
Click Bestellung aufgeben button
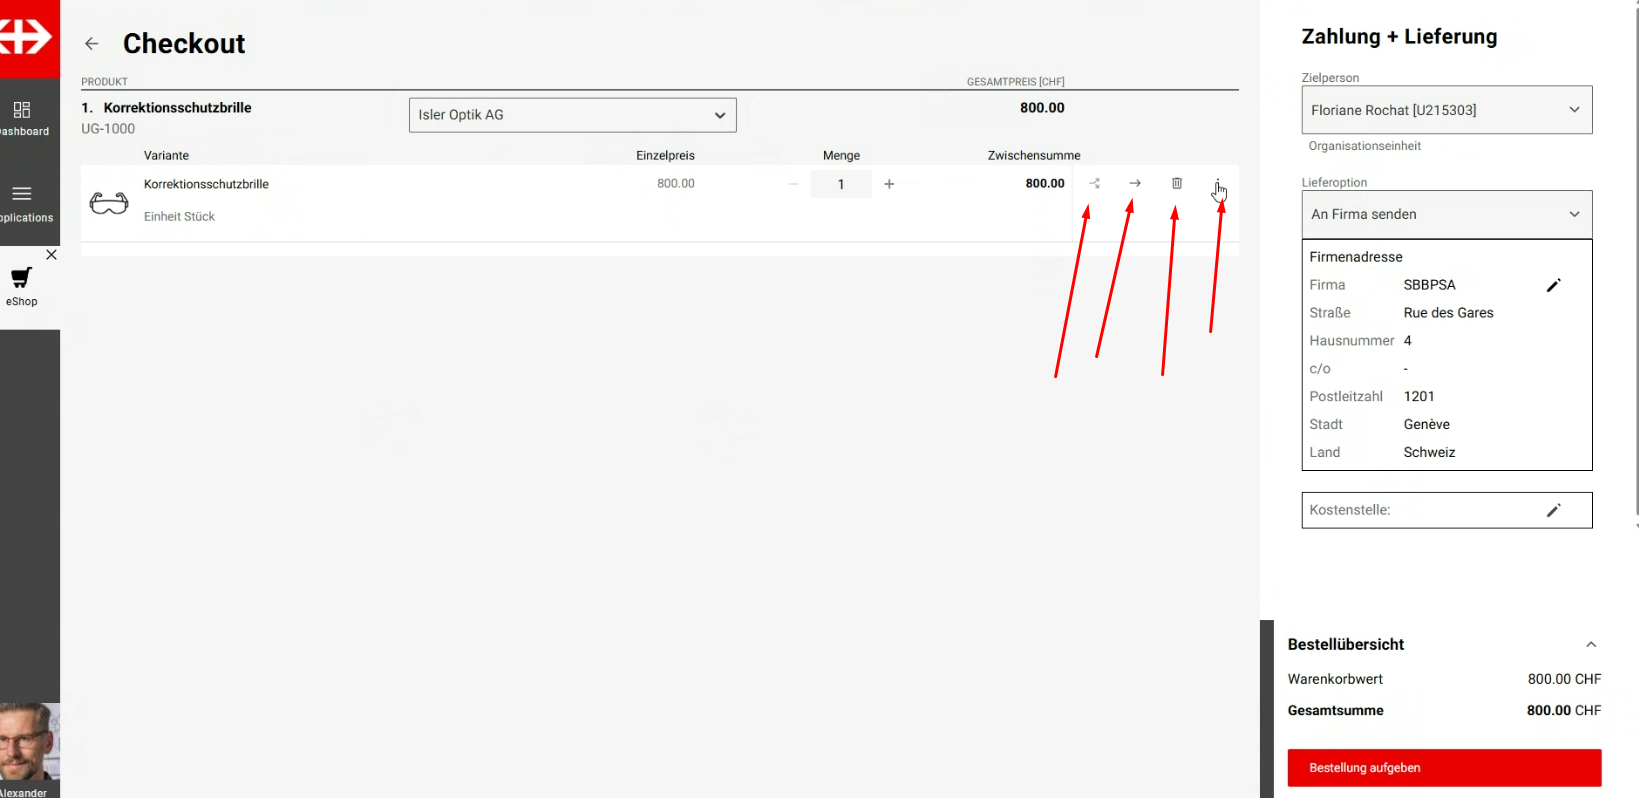point(1445,768)
